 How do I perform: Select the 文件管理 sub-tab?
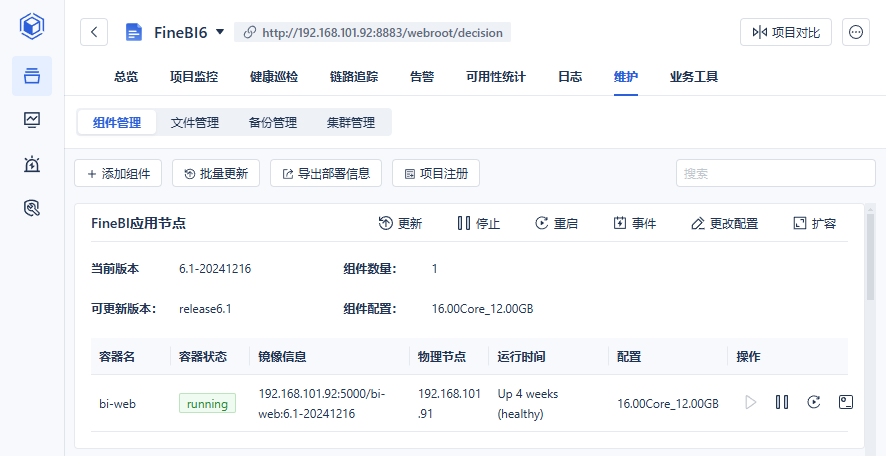pyautogui.click(x=195, y=123)
